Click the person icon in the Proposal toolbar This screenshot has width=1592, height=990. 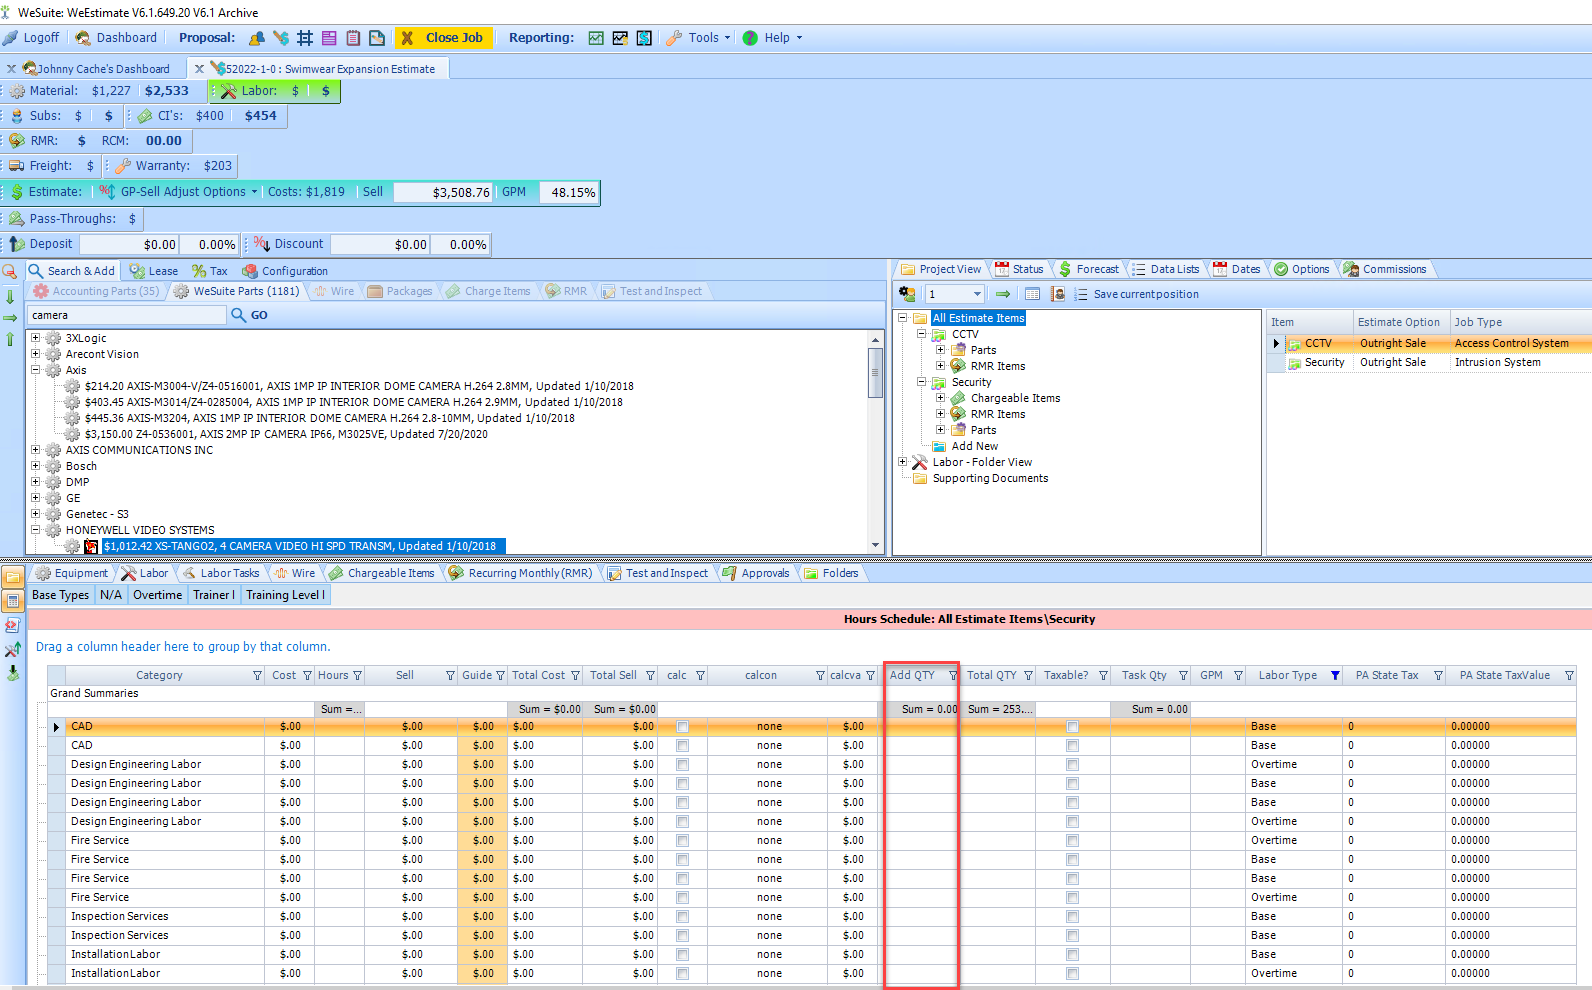tap(257, 38)
